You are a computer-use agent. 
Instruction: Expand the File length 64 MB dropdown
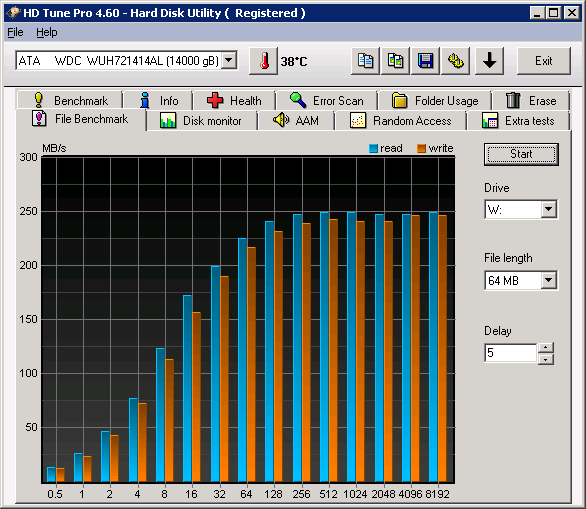point(549,280)
